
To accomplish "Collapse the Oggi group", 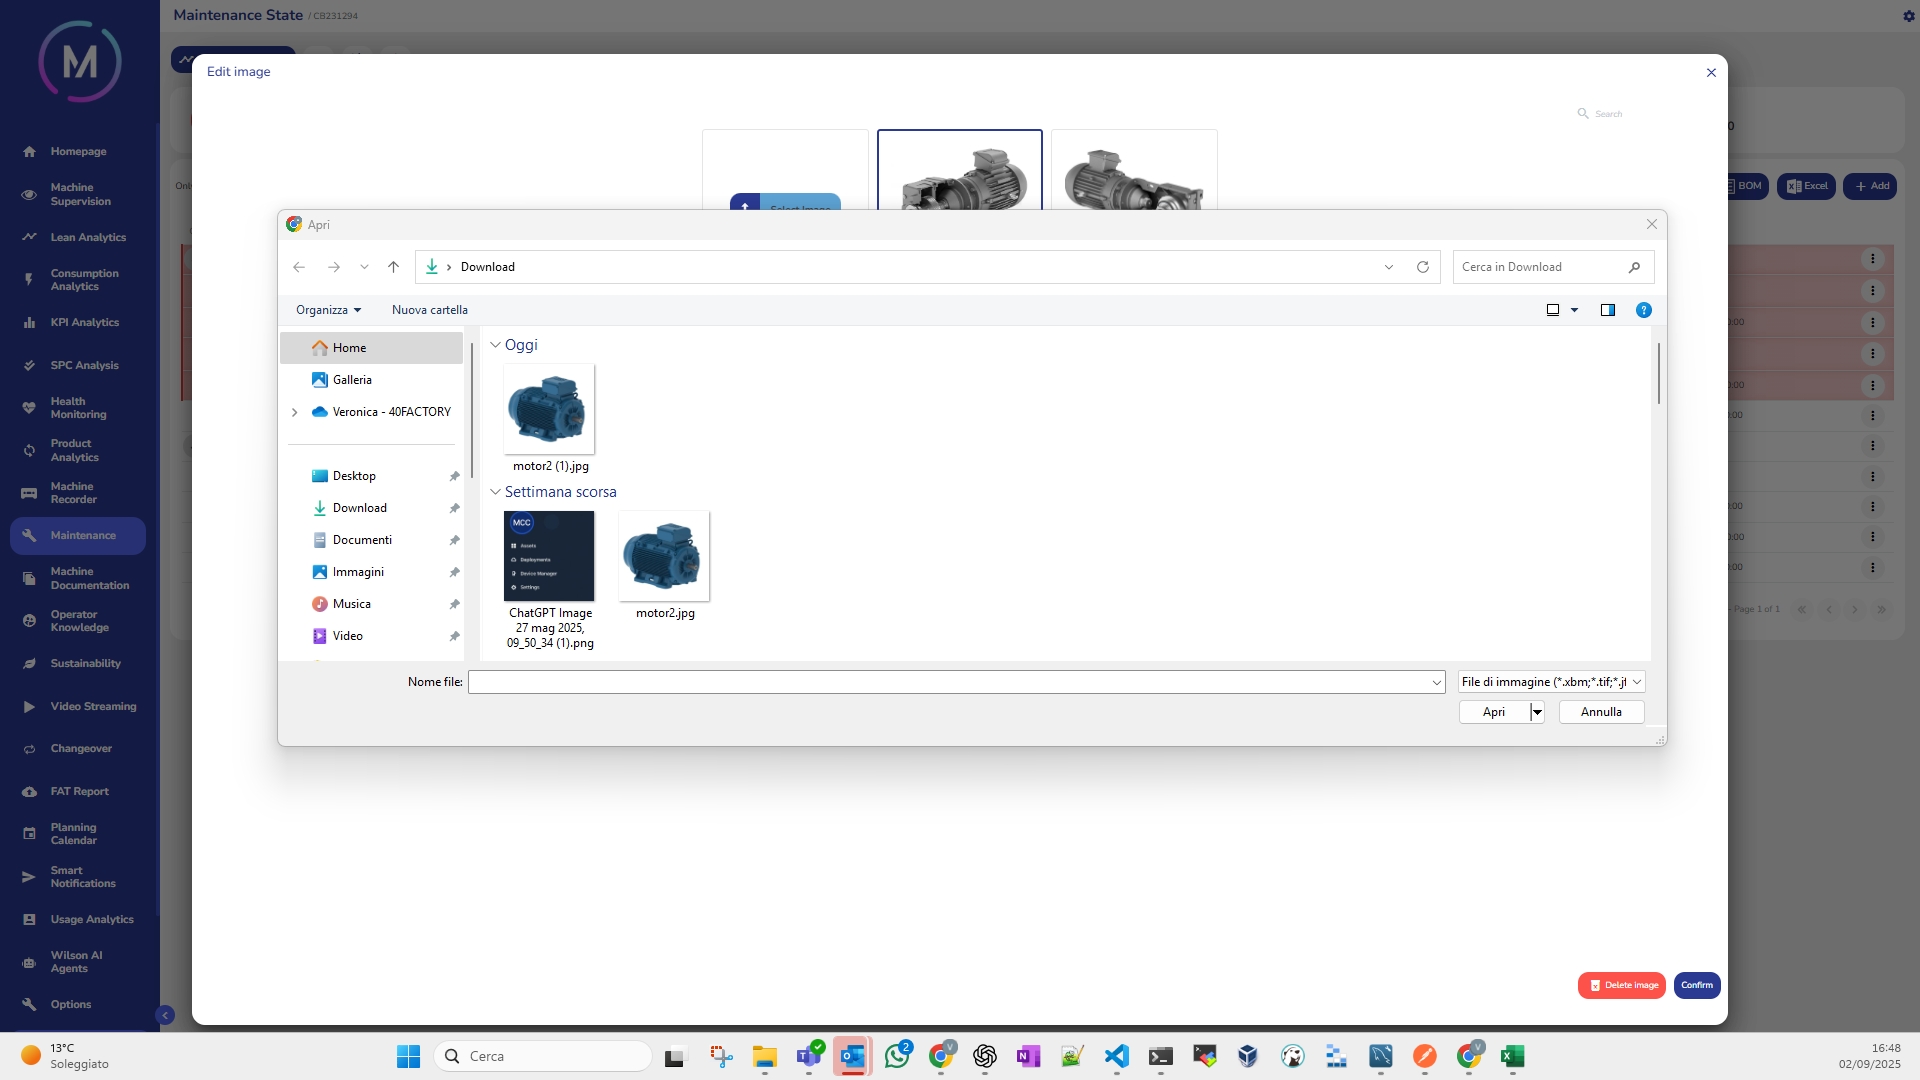I will coord(495,345).
